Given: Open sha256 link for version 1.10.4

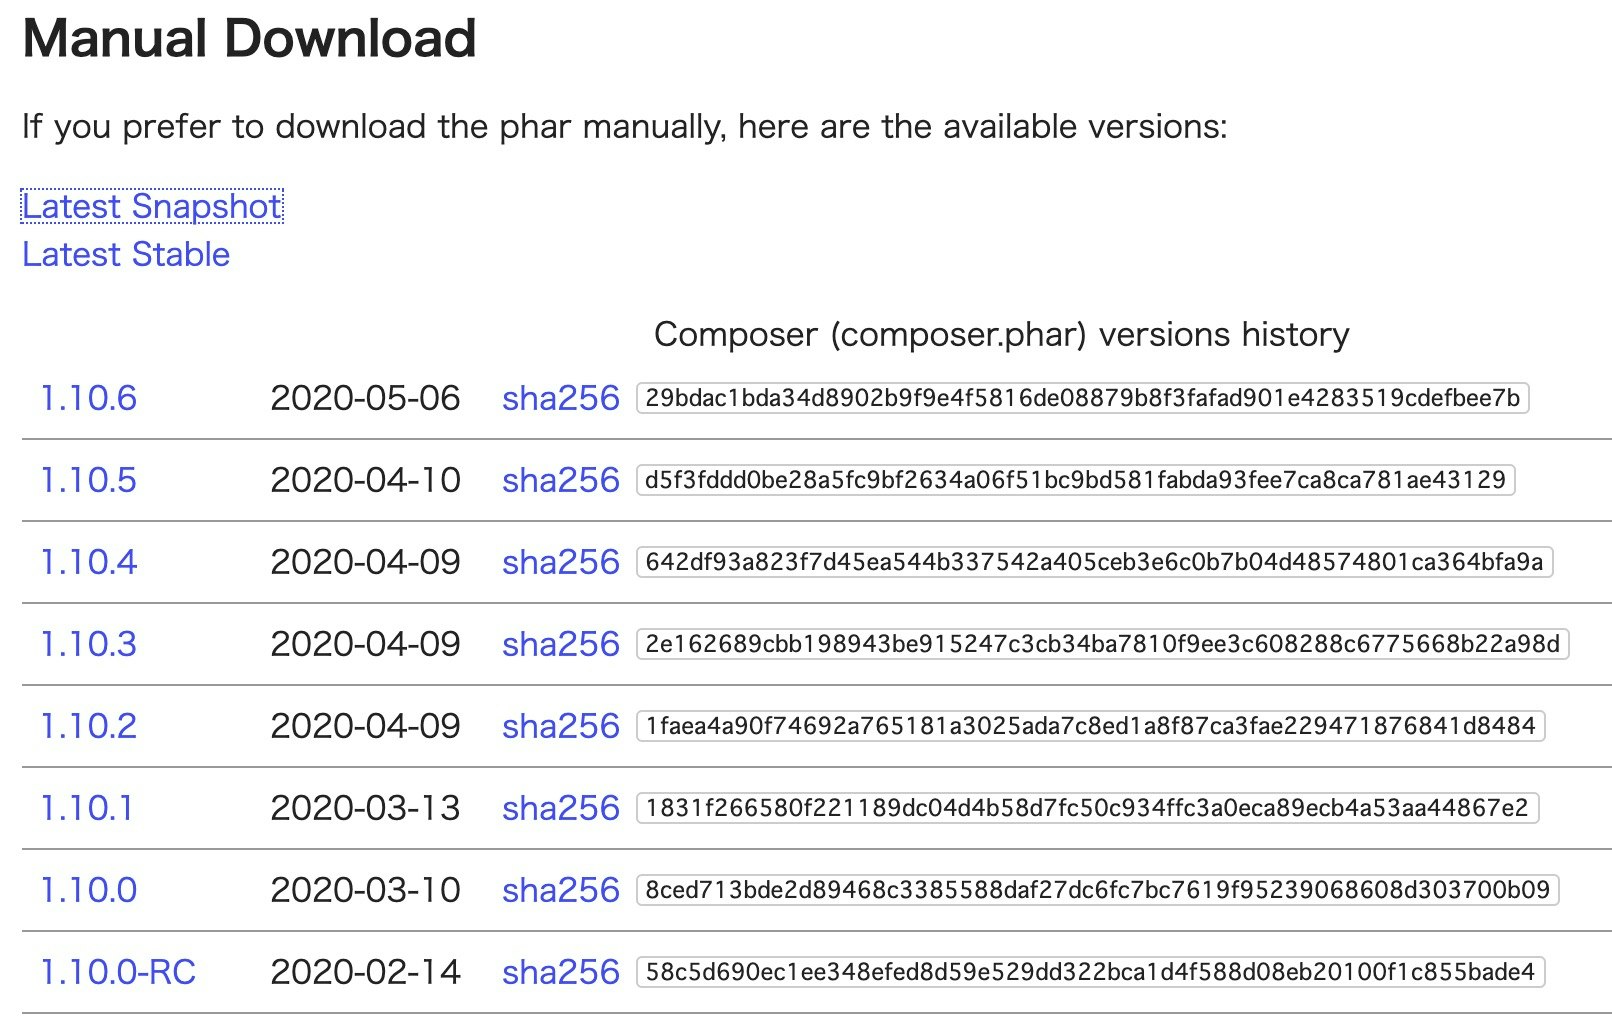Looking at the screenshot, I should (x=561, y=562).
